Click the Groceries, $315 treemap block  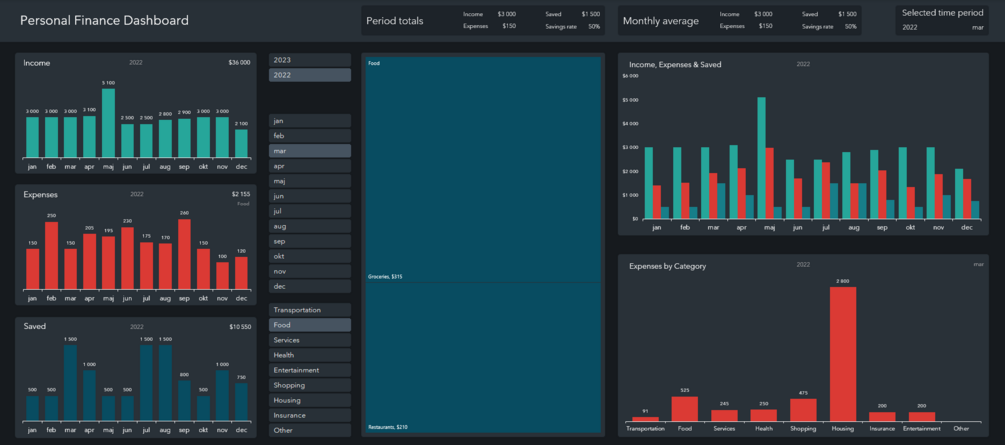[483, 170]
